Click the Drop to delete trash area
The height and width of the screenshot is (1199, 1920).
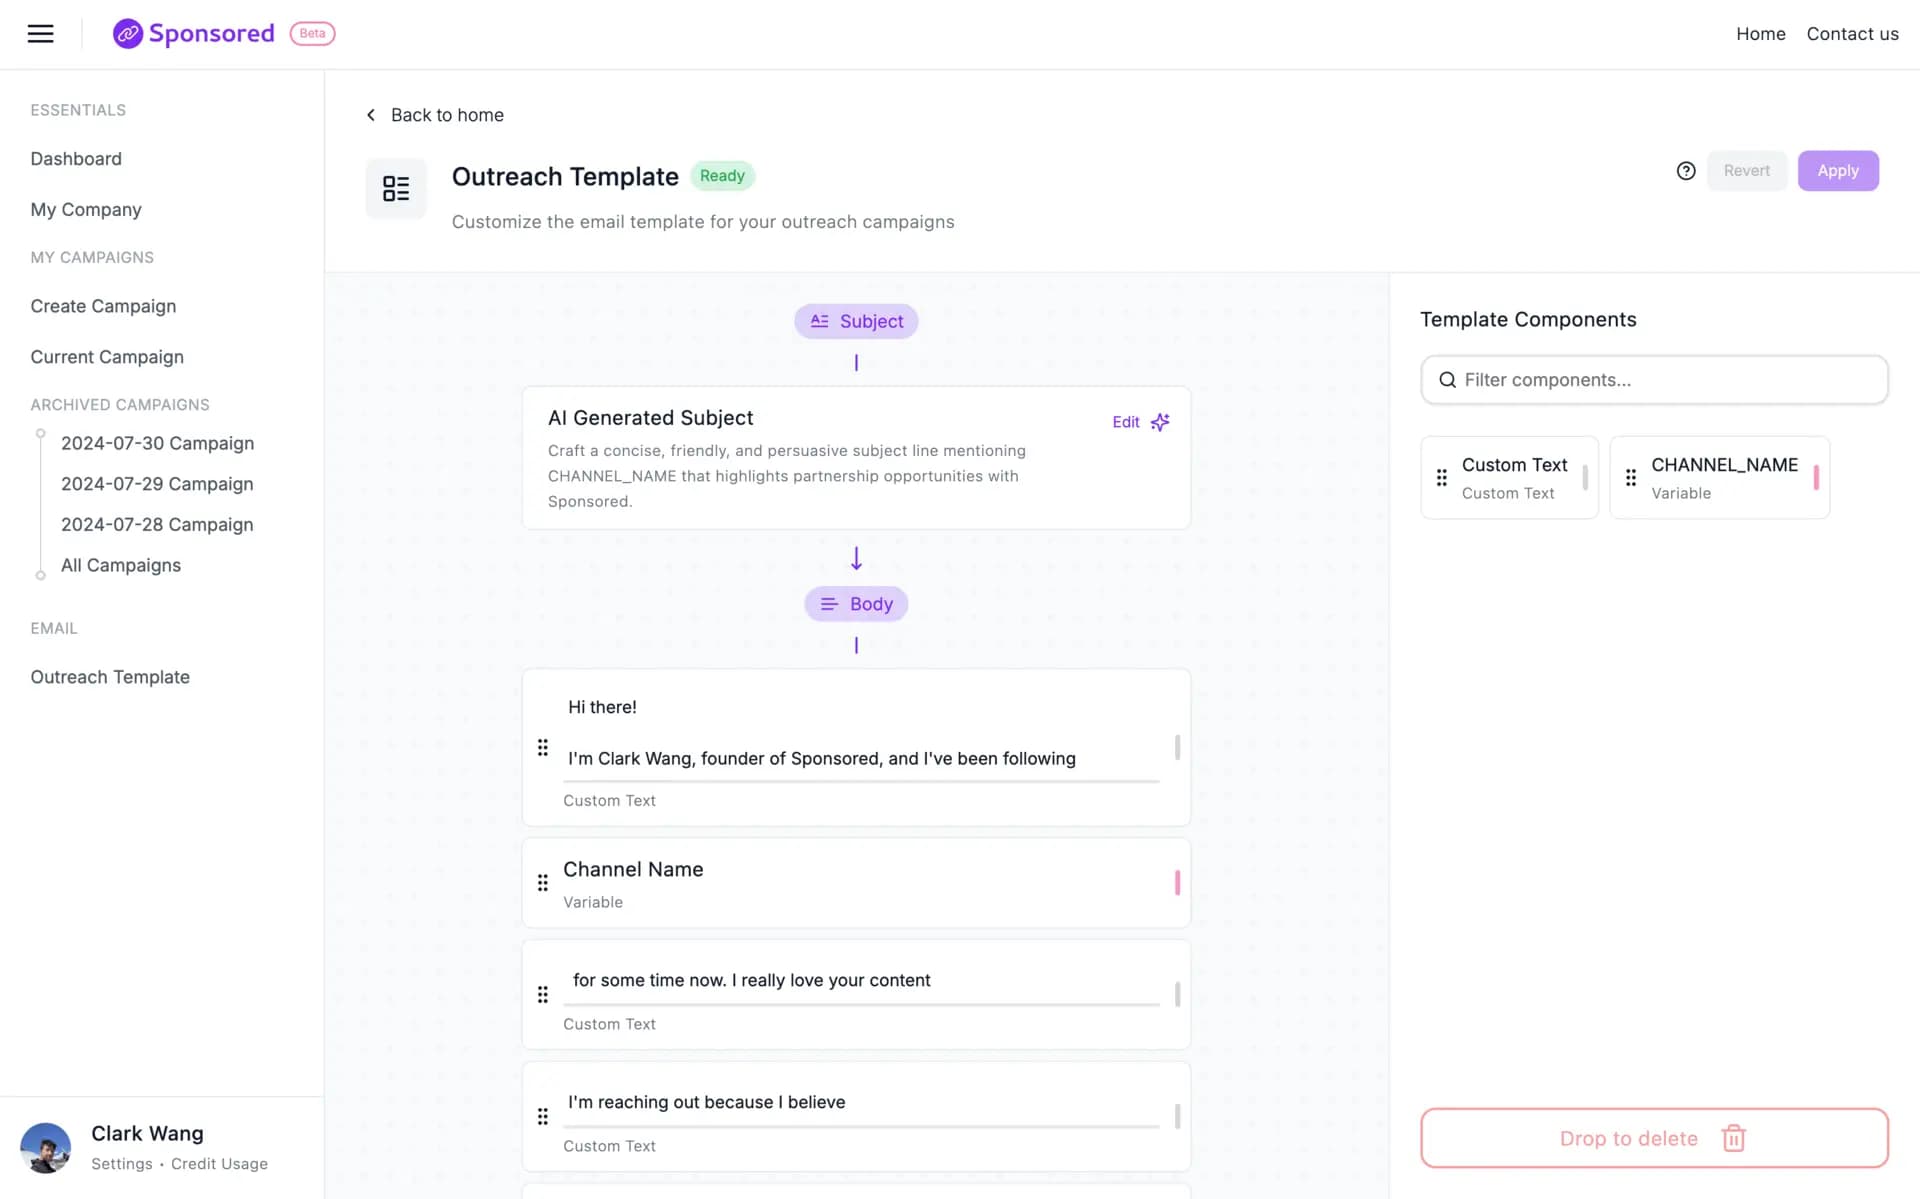coord(1653,1137)
